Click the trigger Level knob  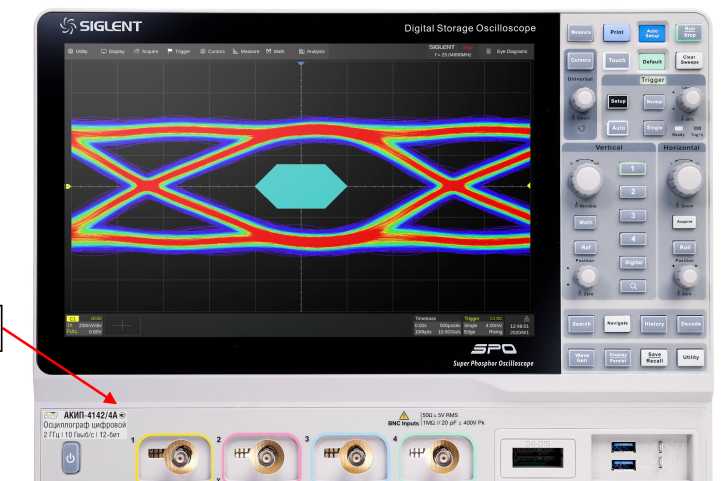(x=686, y=101)
